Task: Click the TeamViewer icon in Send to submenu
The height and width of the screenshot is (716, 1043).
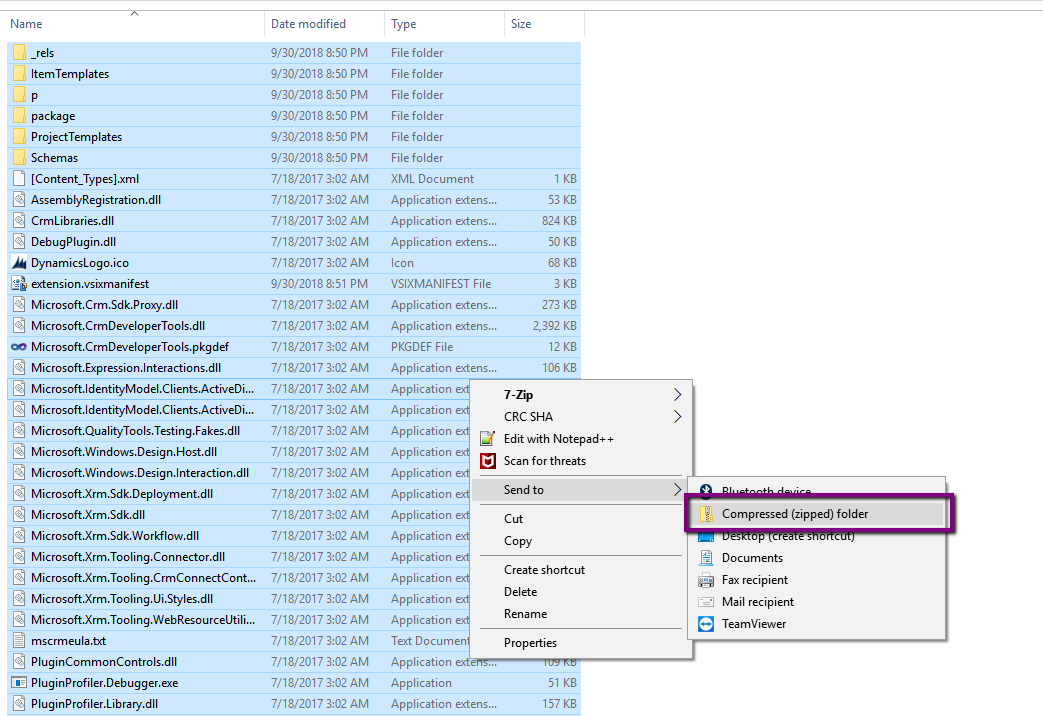Action: point(706,624)
